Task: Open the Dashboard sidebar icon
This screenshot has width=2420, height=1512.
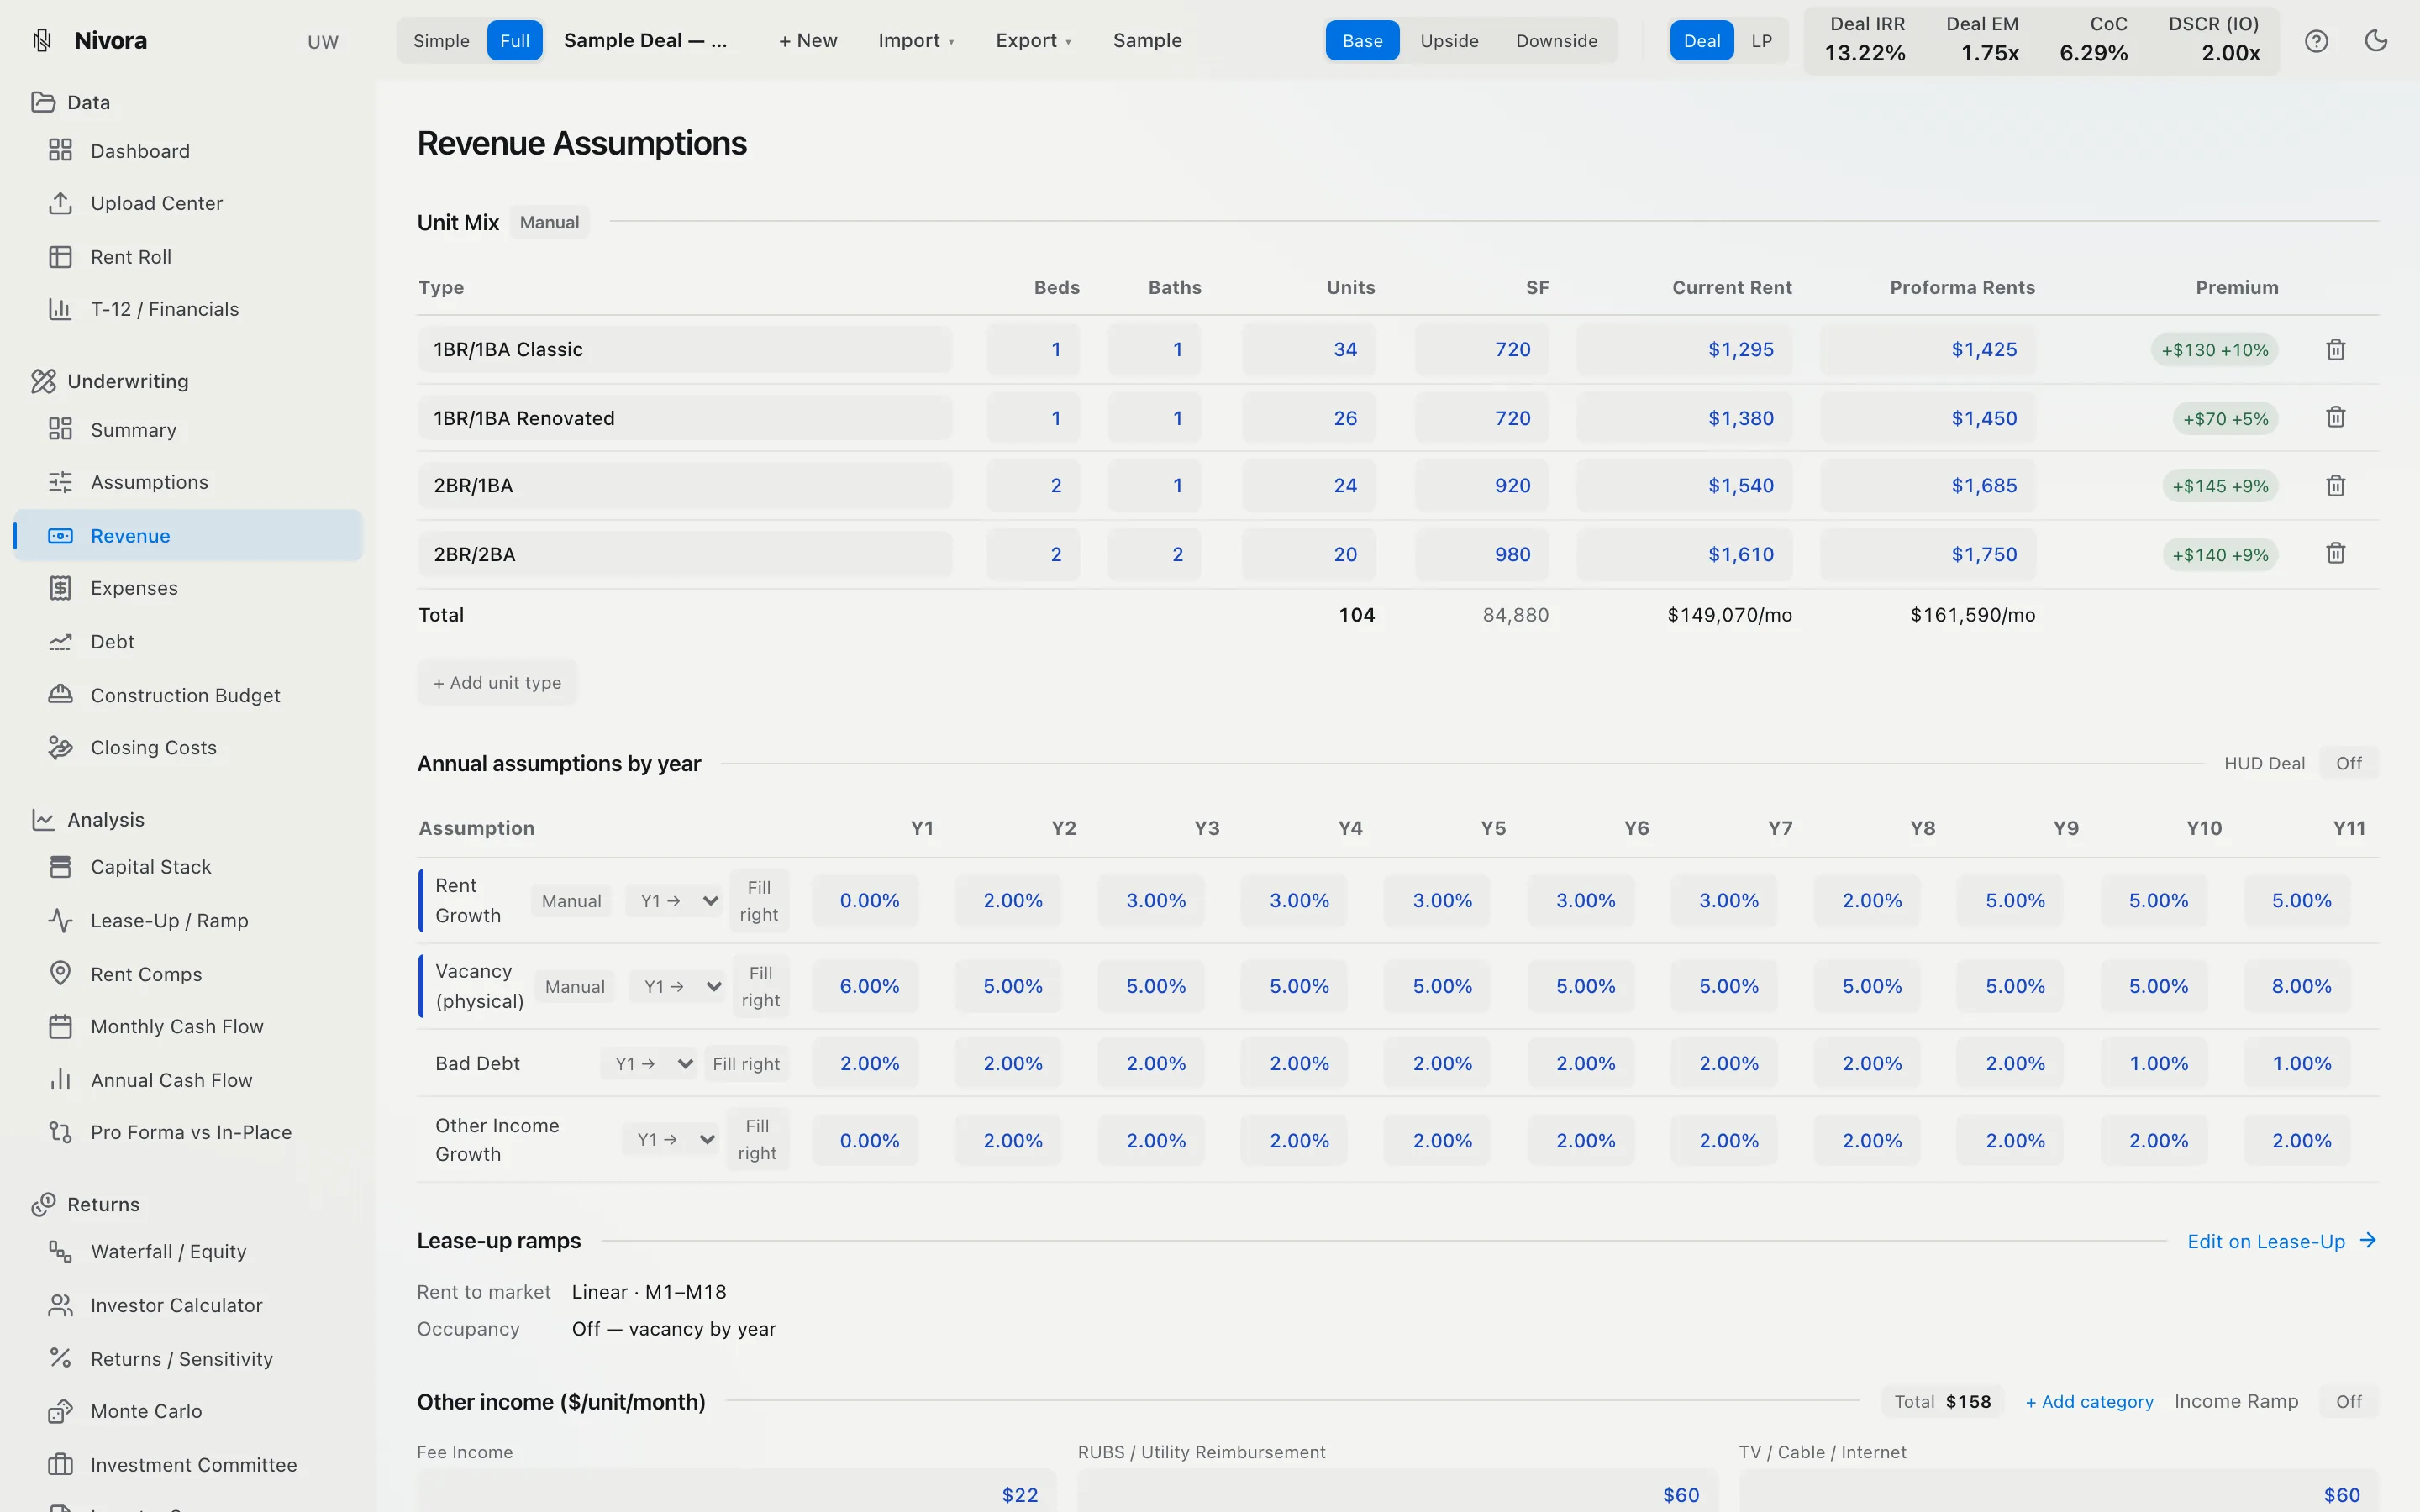Action: pos(60,150)
